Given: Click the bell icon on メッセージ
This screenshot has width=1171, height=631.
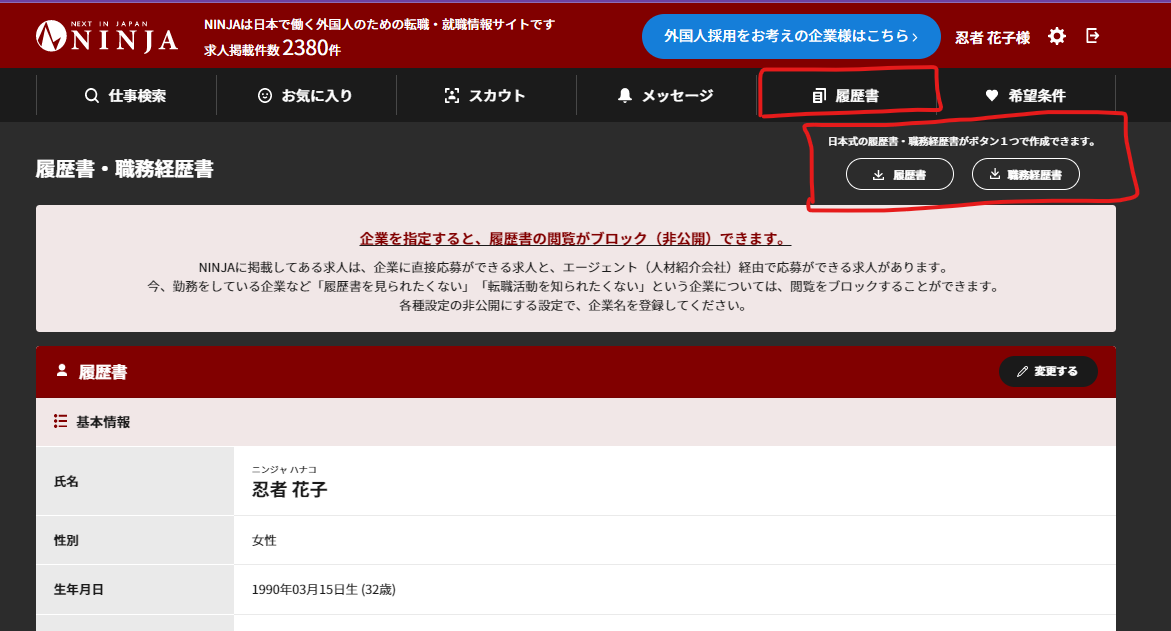Looking at the screenshot, I should pyautogui.click(x=625, y=95).
